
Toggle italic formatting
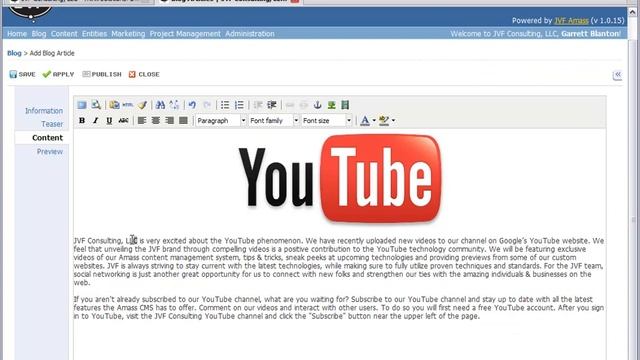pos(96,120)
